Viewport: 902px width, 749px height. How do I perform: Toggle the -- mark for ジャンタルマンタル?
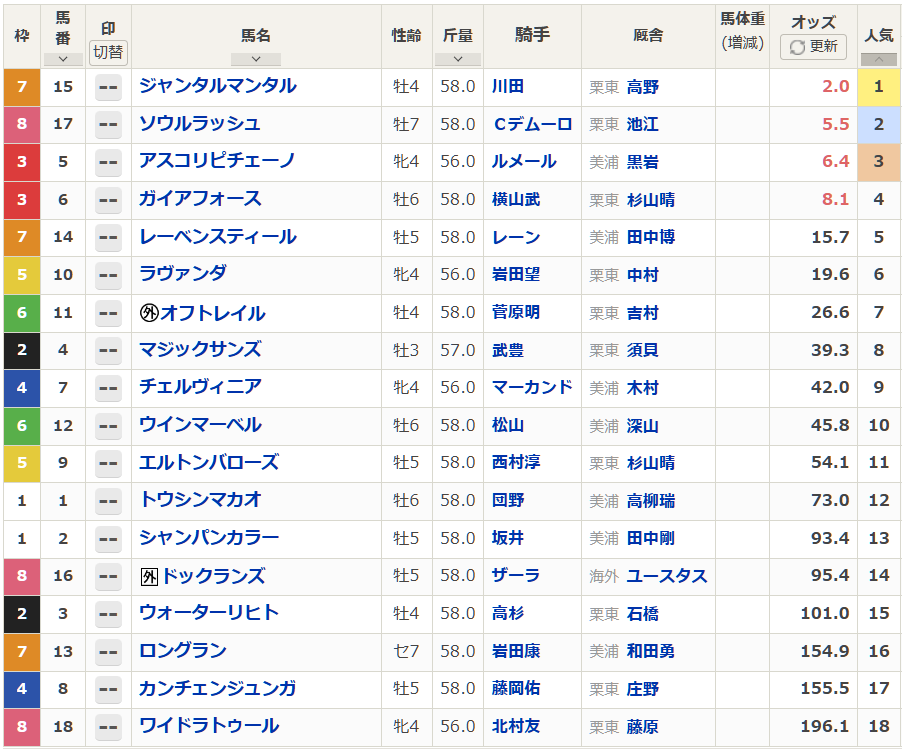click(x=108, y=87)
